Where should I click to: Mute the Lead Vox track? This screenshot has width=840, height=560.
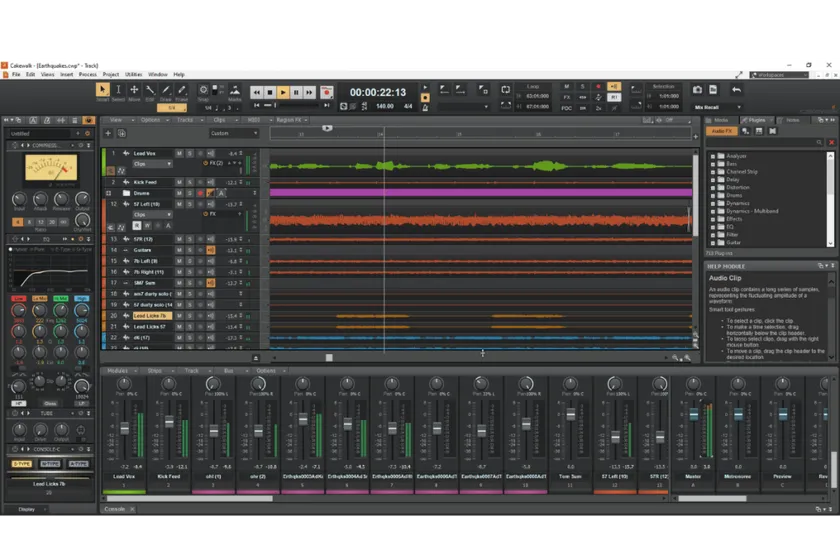(x=179, y=153)
